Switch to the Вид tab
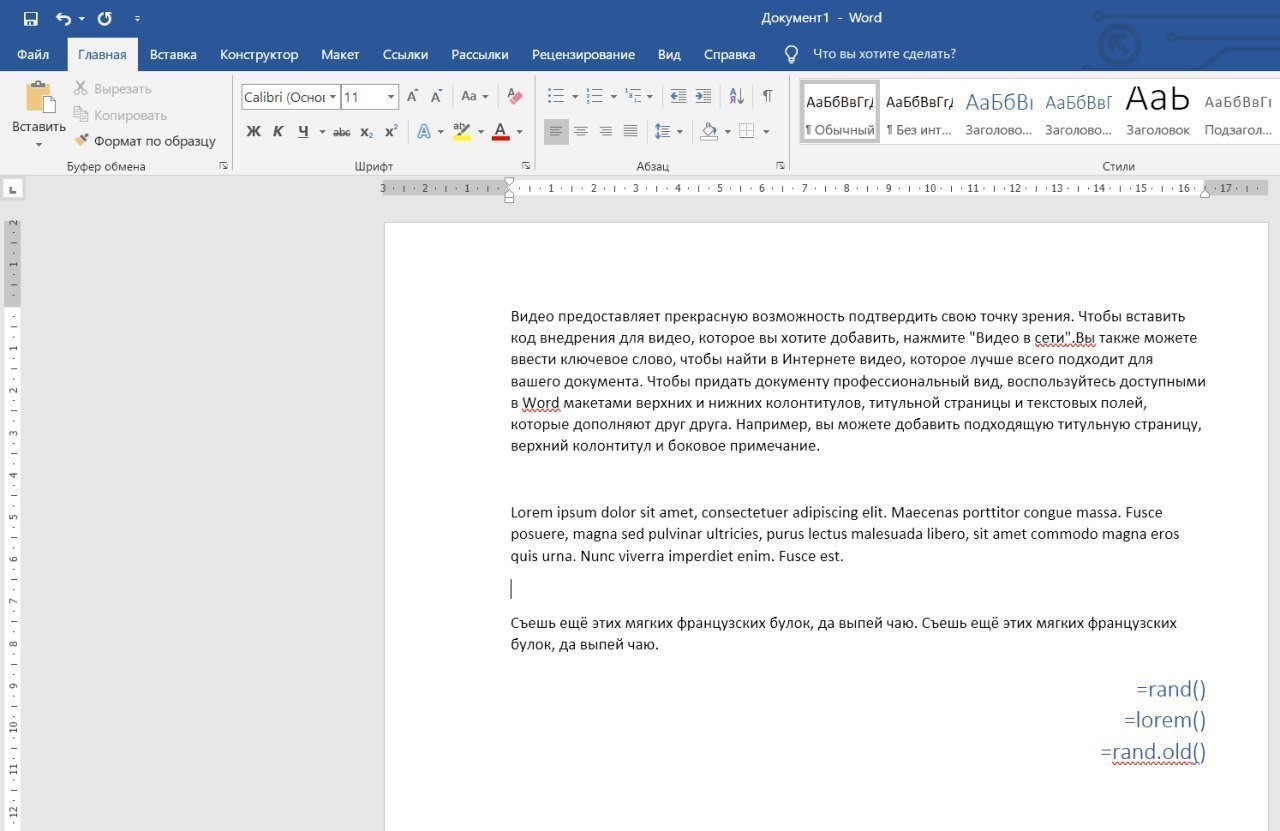 pyautogui.click(x=669, y=54)
